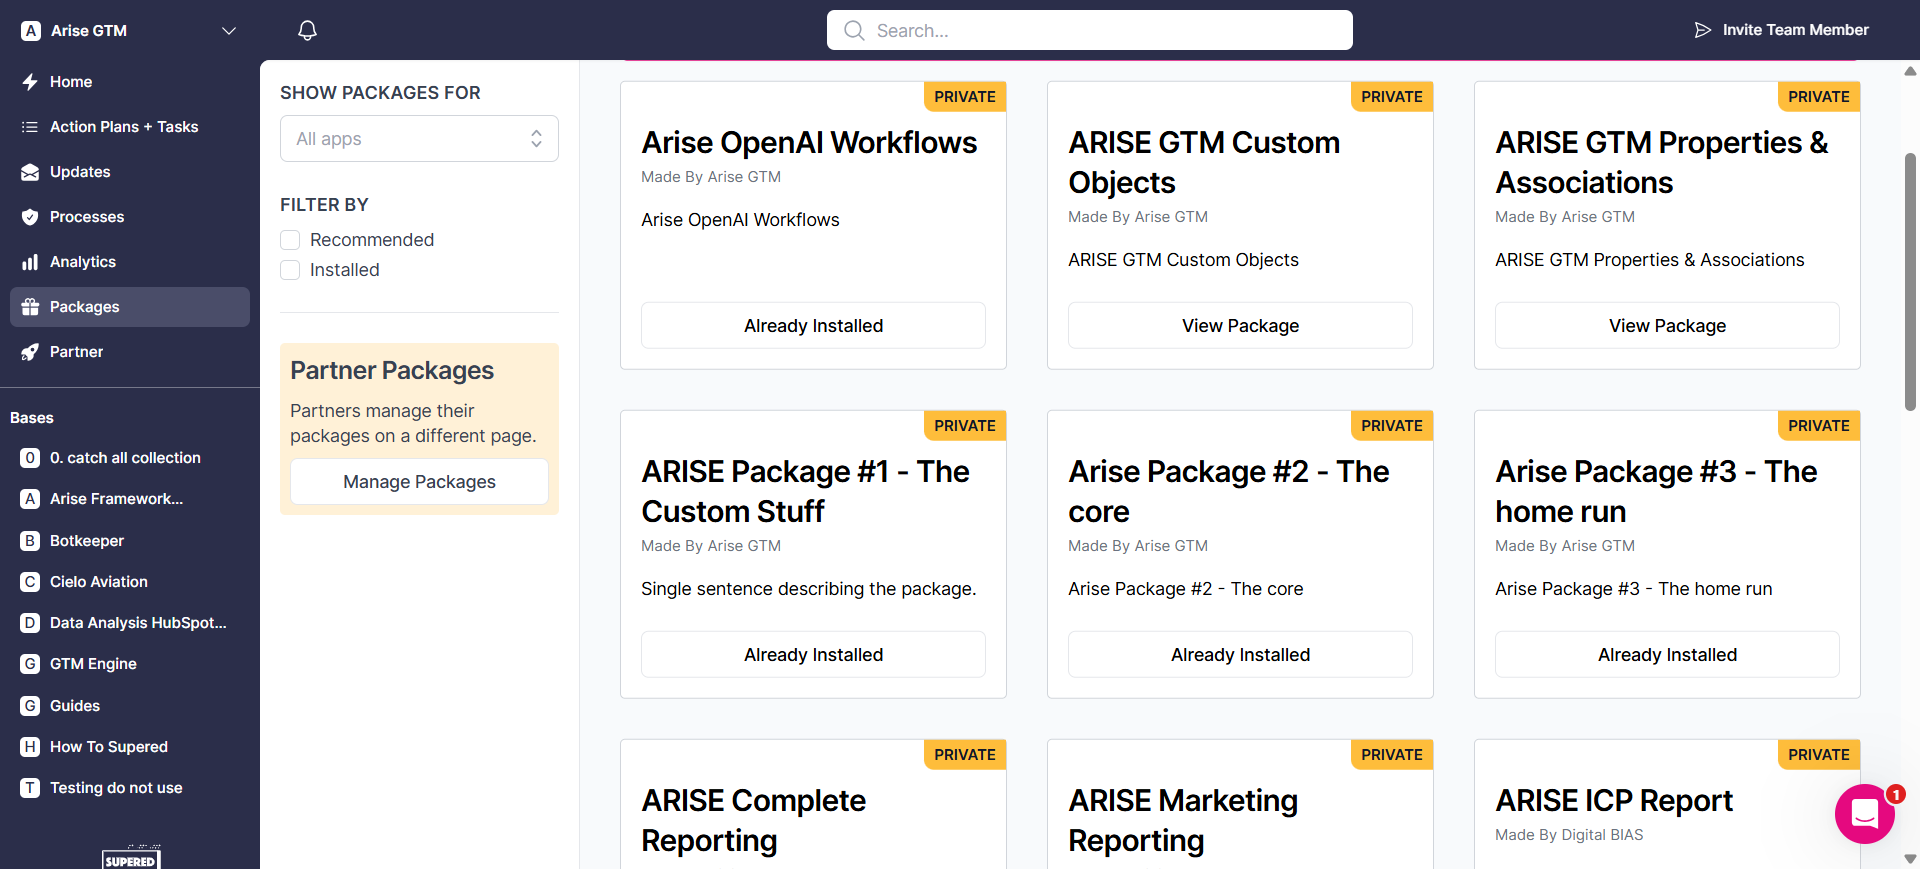Image resolution: width=1920 pixels, height=869 pixels.
Task: Click the Made By Digital BIAS text
Action: 1569,835
